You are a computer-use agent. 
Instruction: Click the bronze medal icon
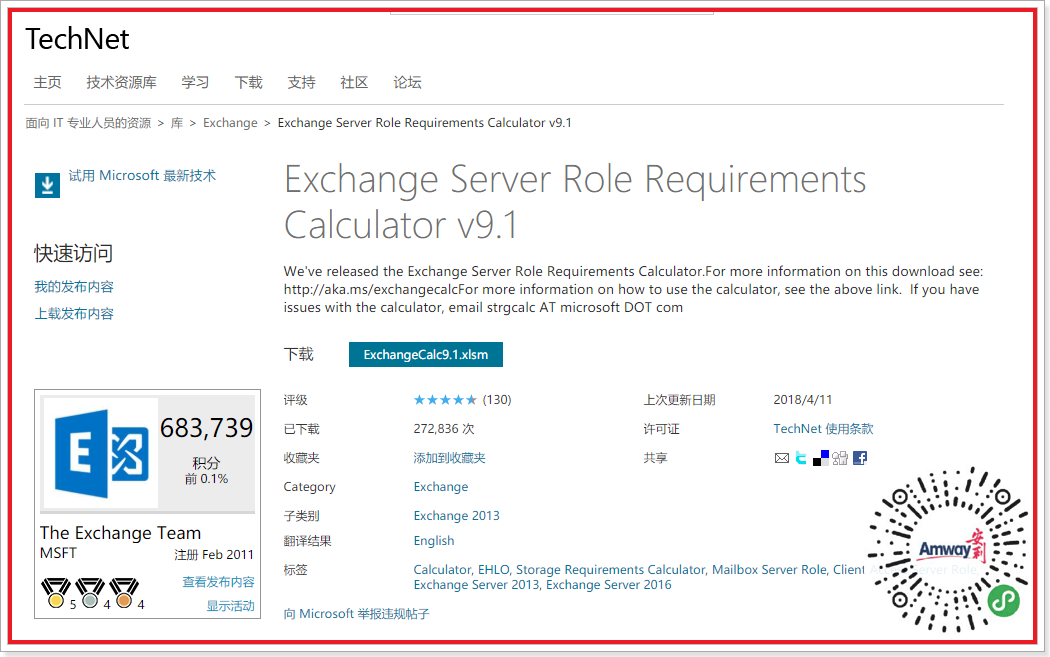[x=124, y=593]
